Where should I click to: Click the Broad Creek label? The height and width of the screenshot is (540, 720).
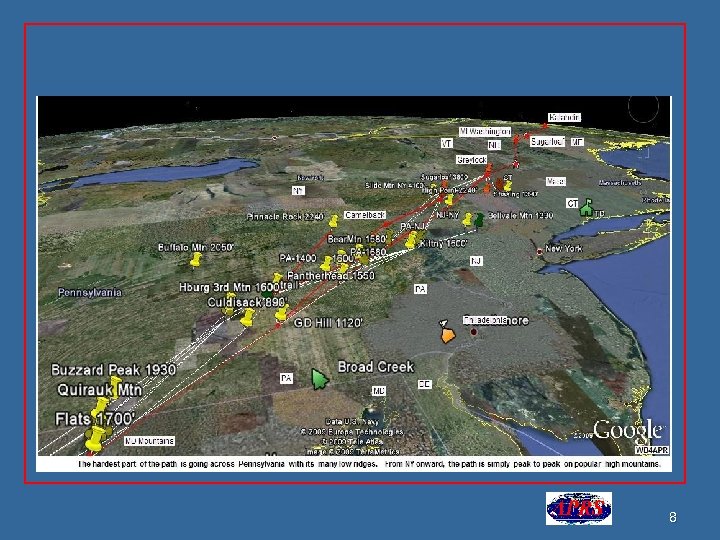pos(376,367)
